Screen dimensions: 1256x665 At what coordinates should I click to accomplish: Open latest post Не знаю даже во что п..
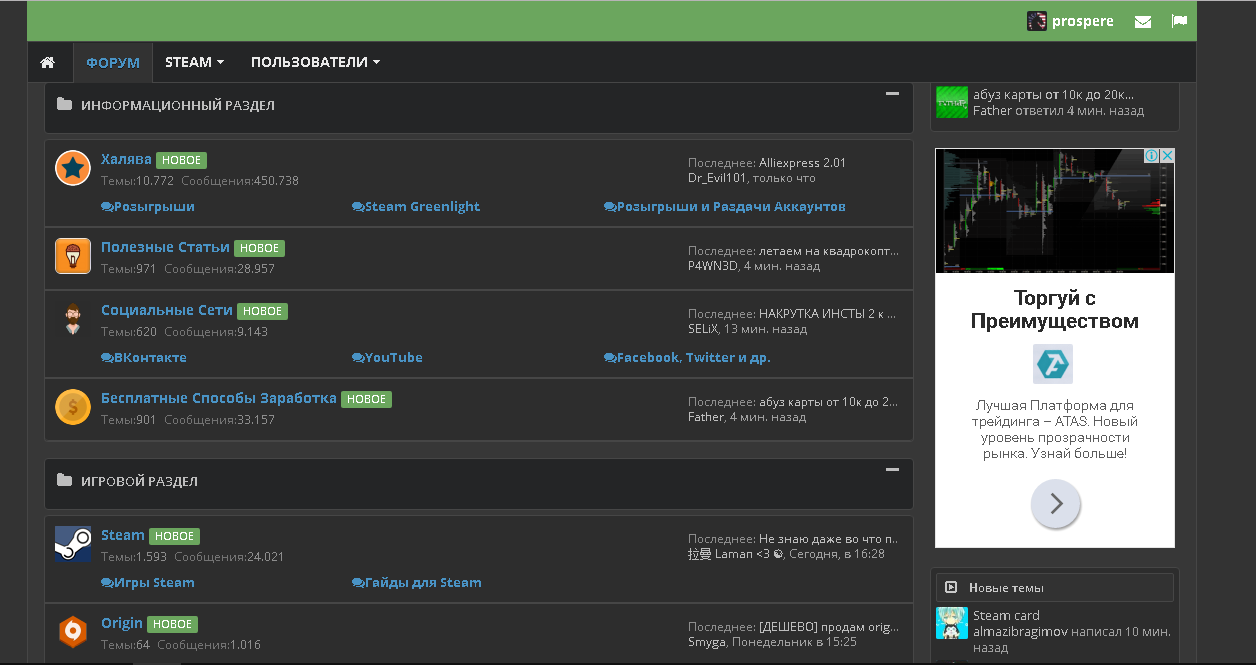click(828, 538)
